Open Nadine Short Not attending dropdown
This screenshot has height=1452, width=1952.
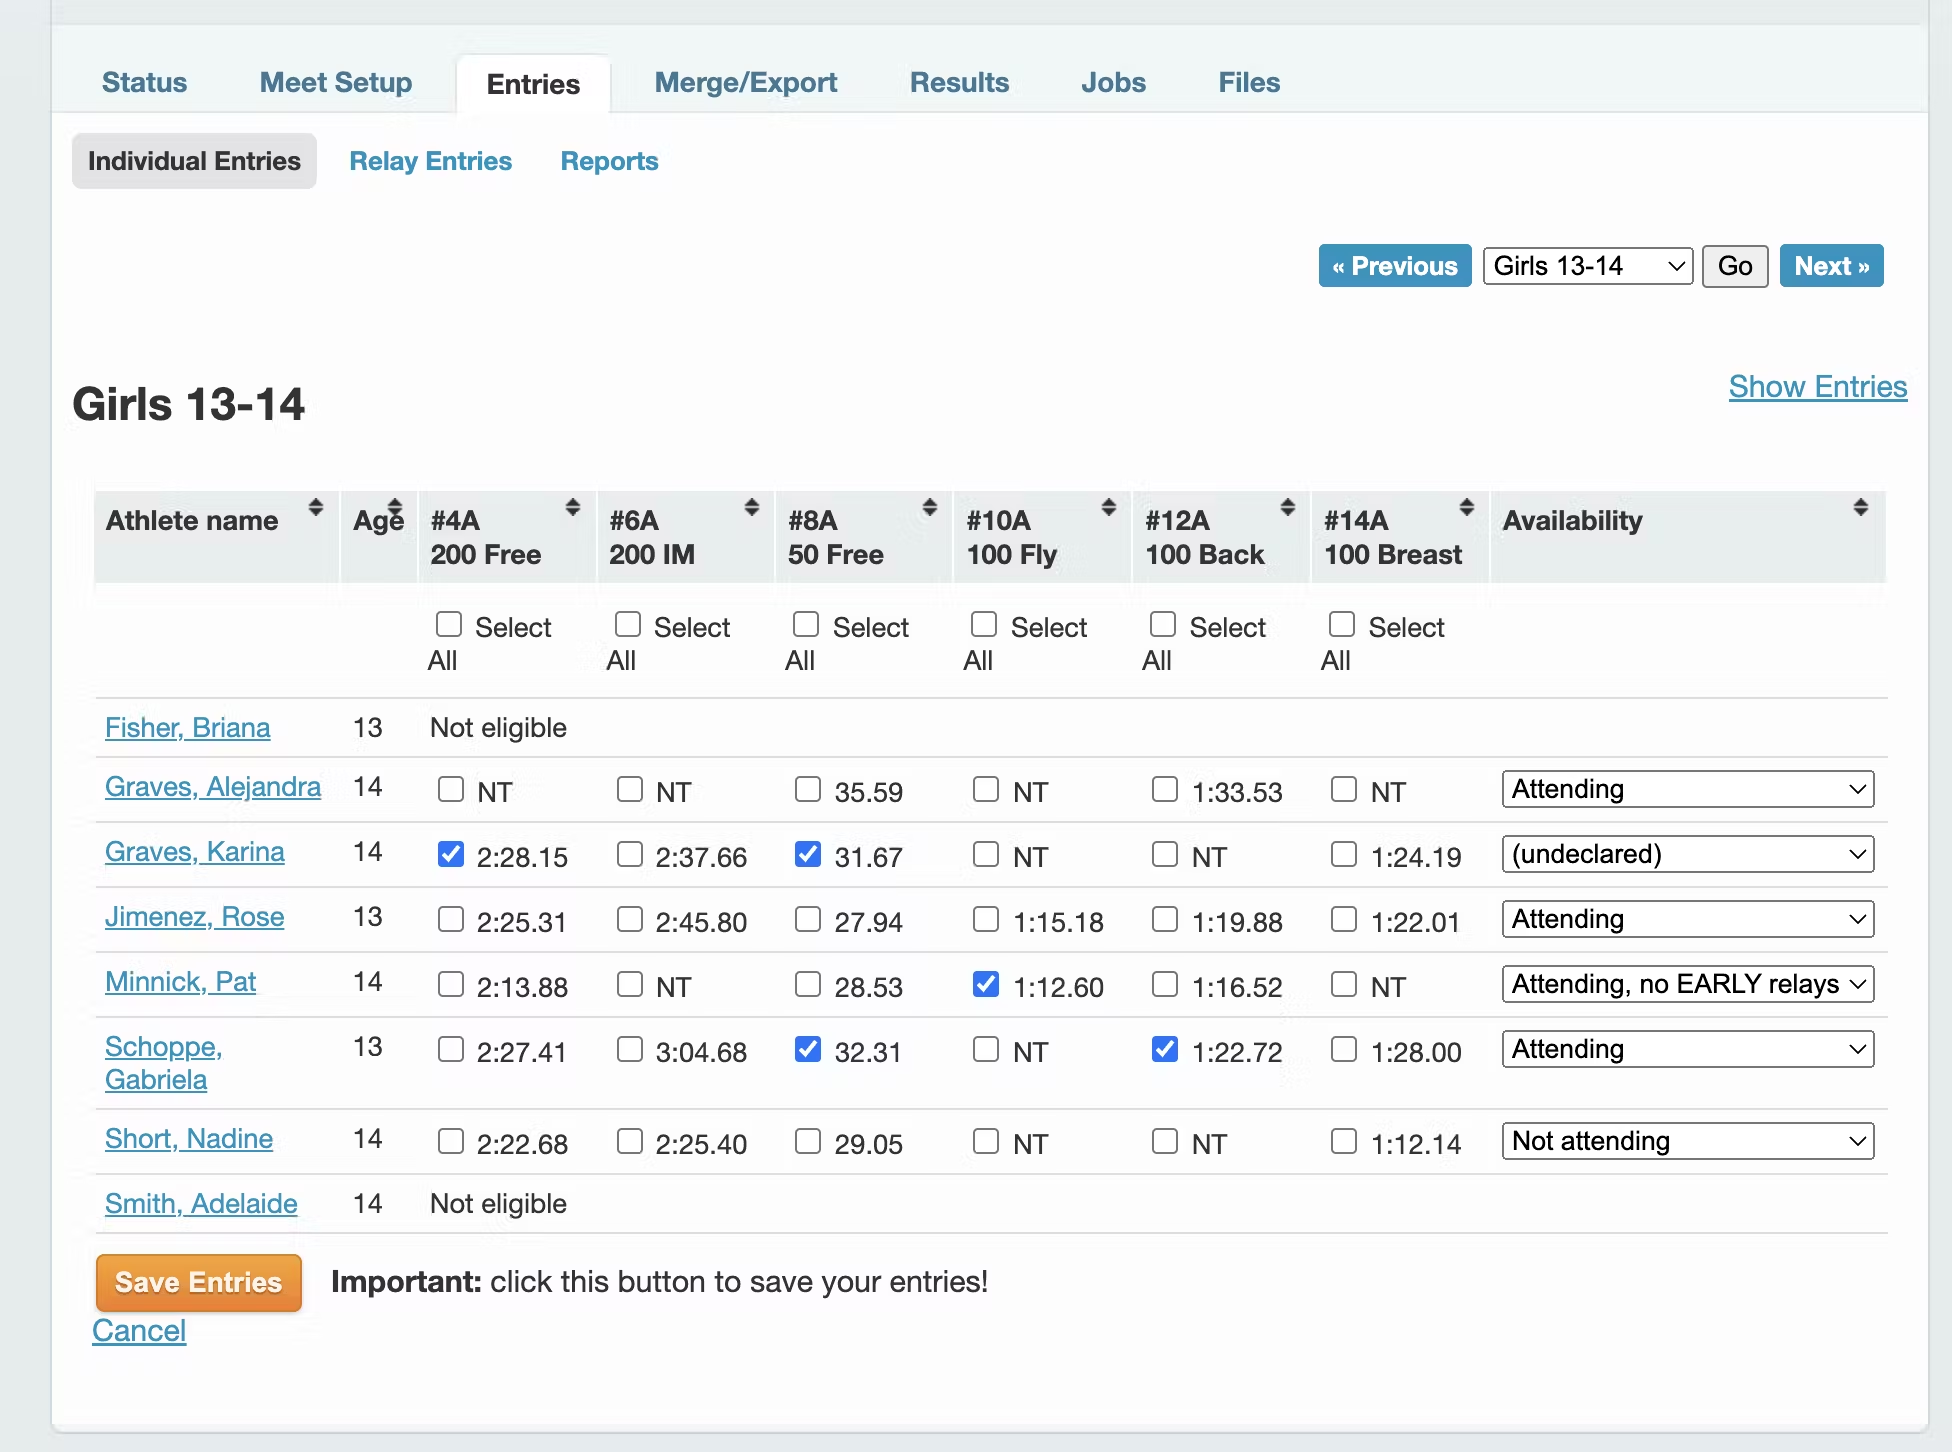(1688, 1141)
